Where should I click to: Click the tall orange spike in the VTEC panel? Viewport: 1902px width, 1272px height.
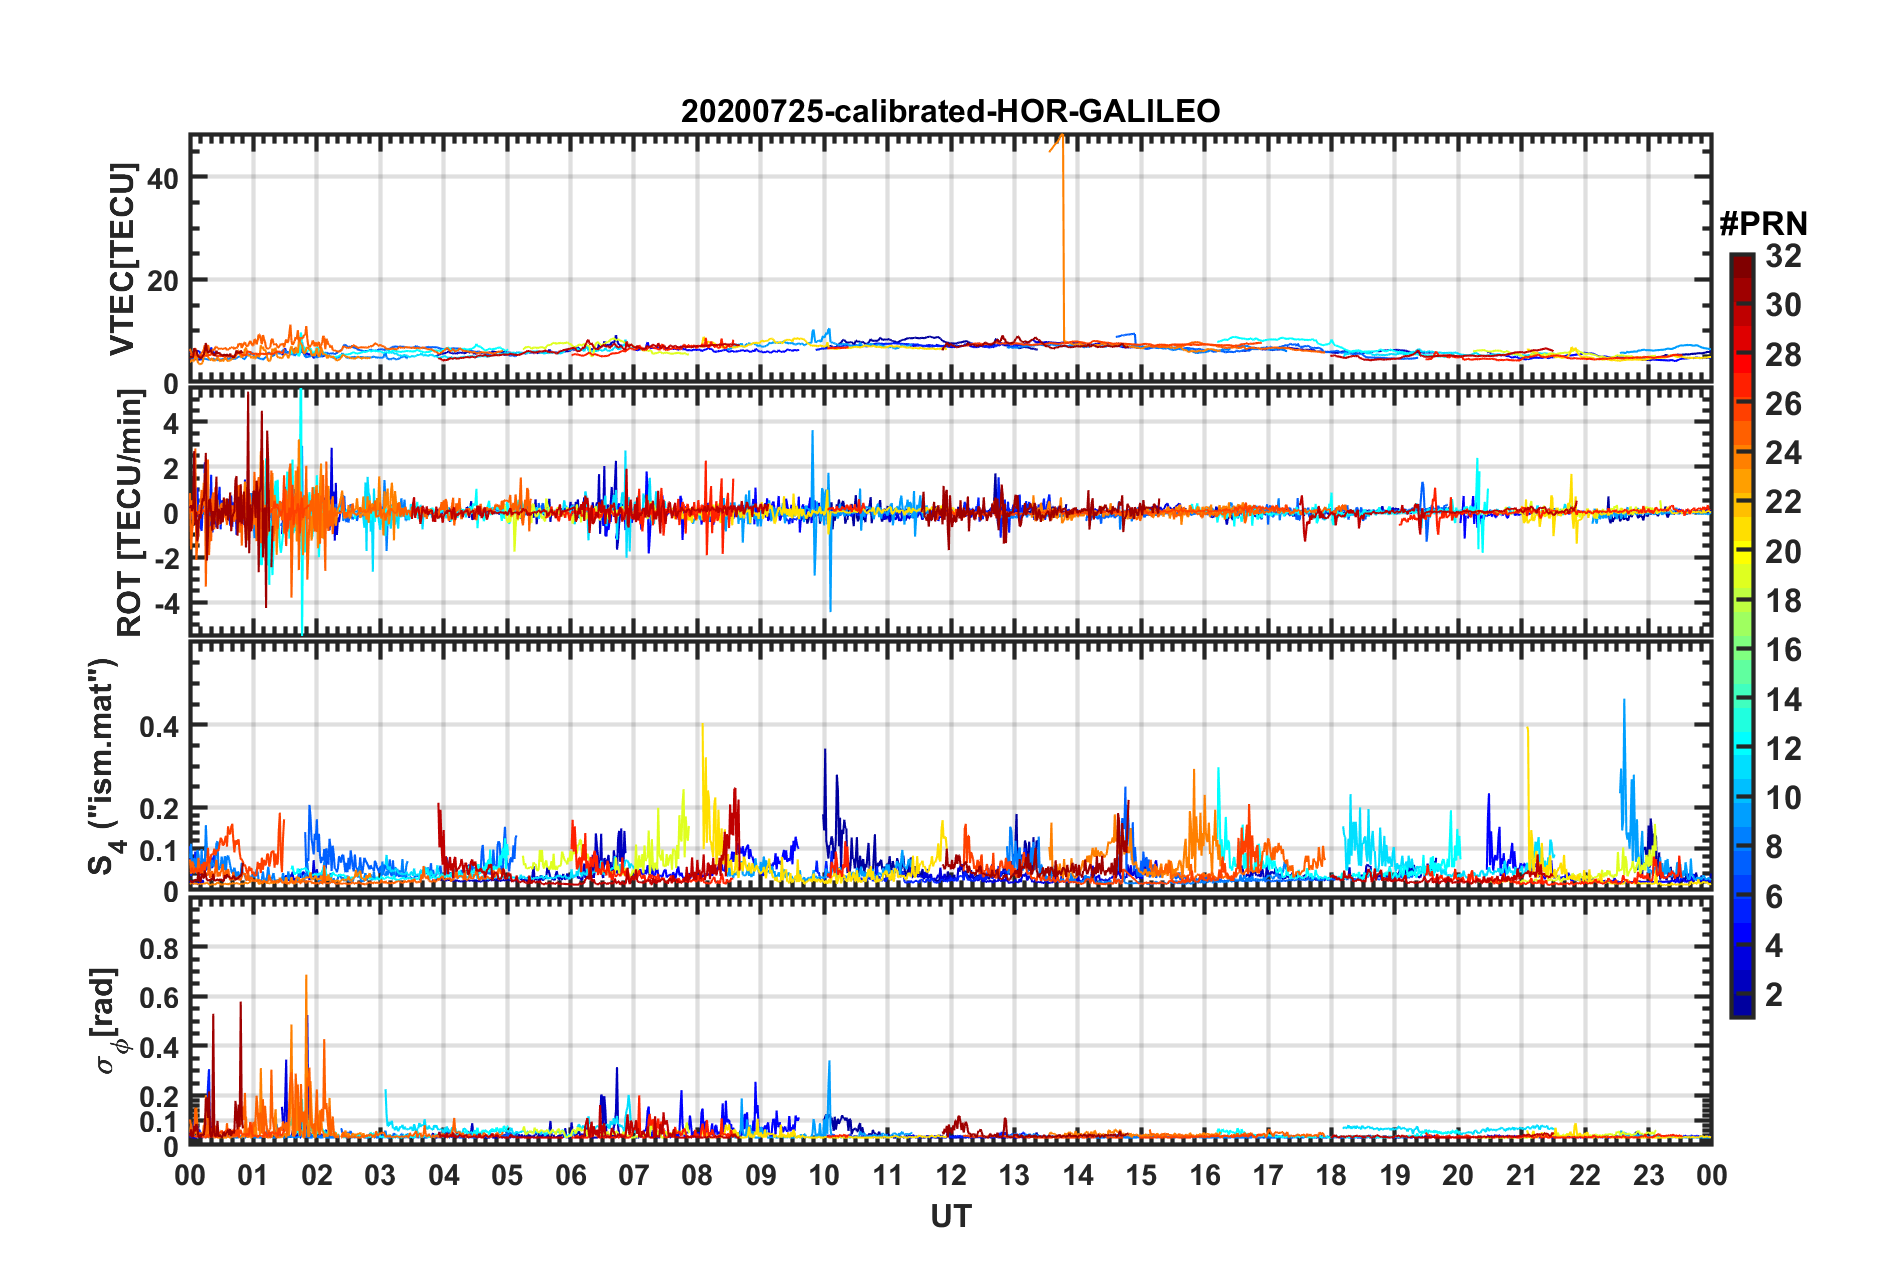click(1062, 240)
